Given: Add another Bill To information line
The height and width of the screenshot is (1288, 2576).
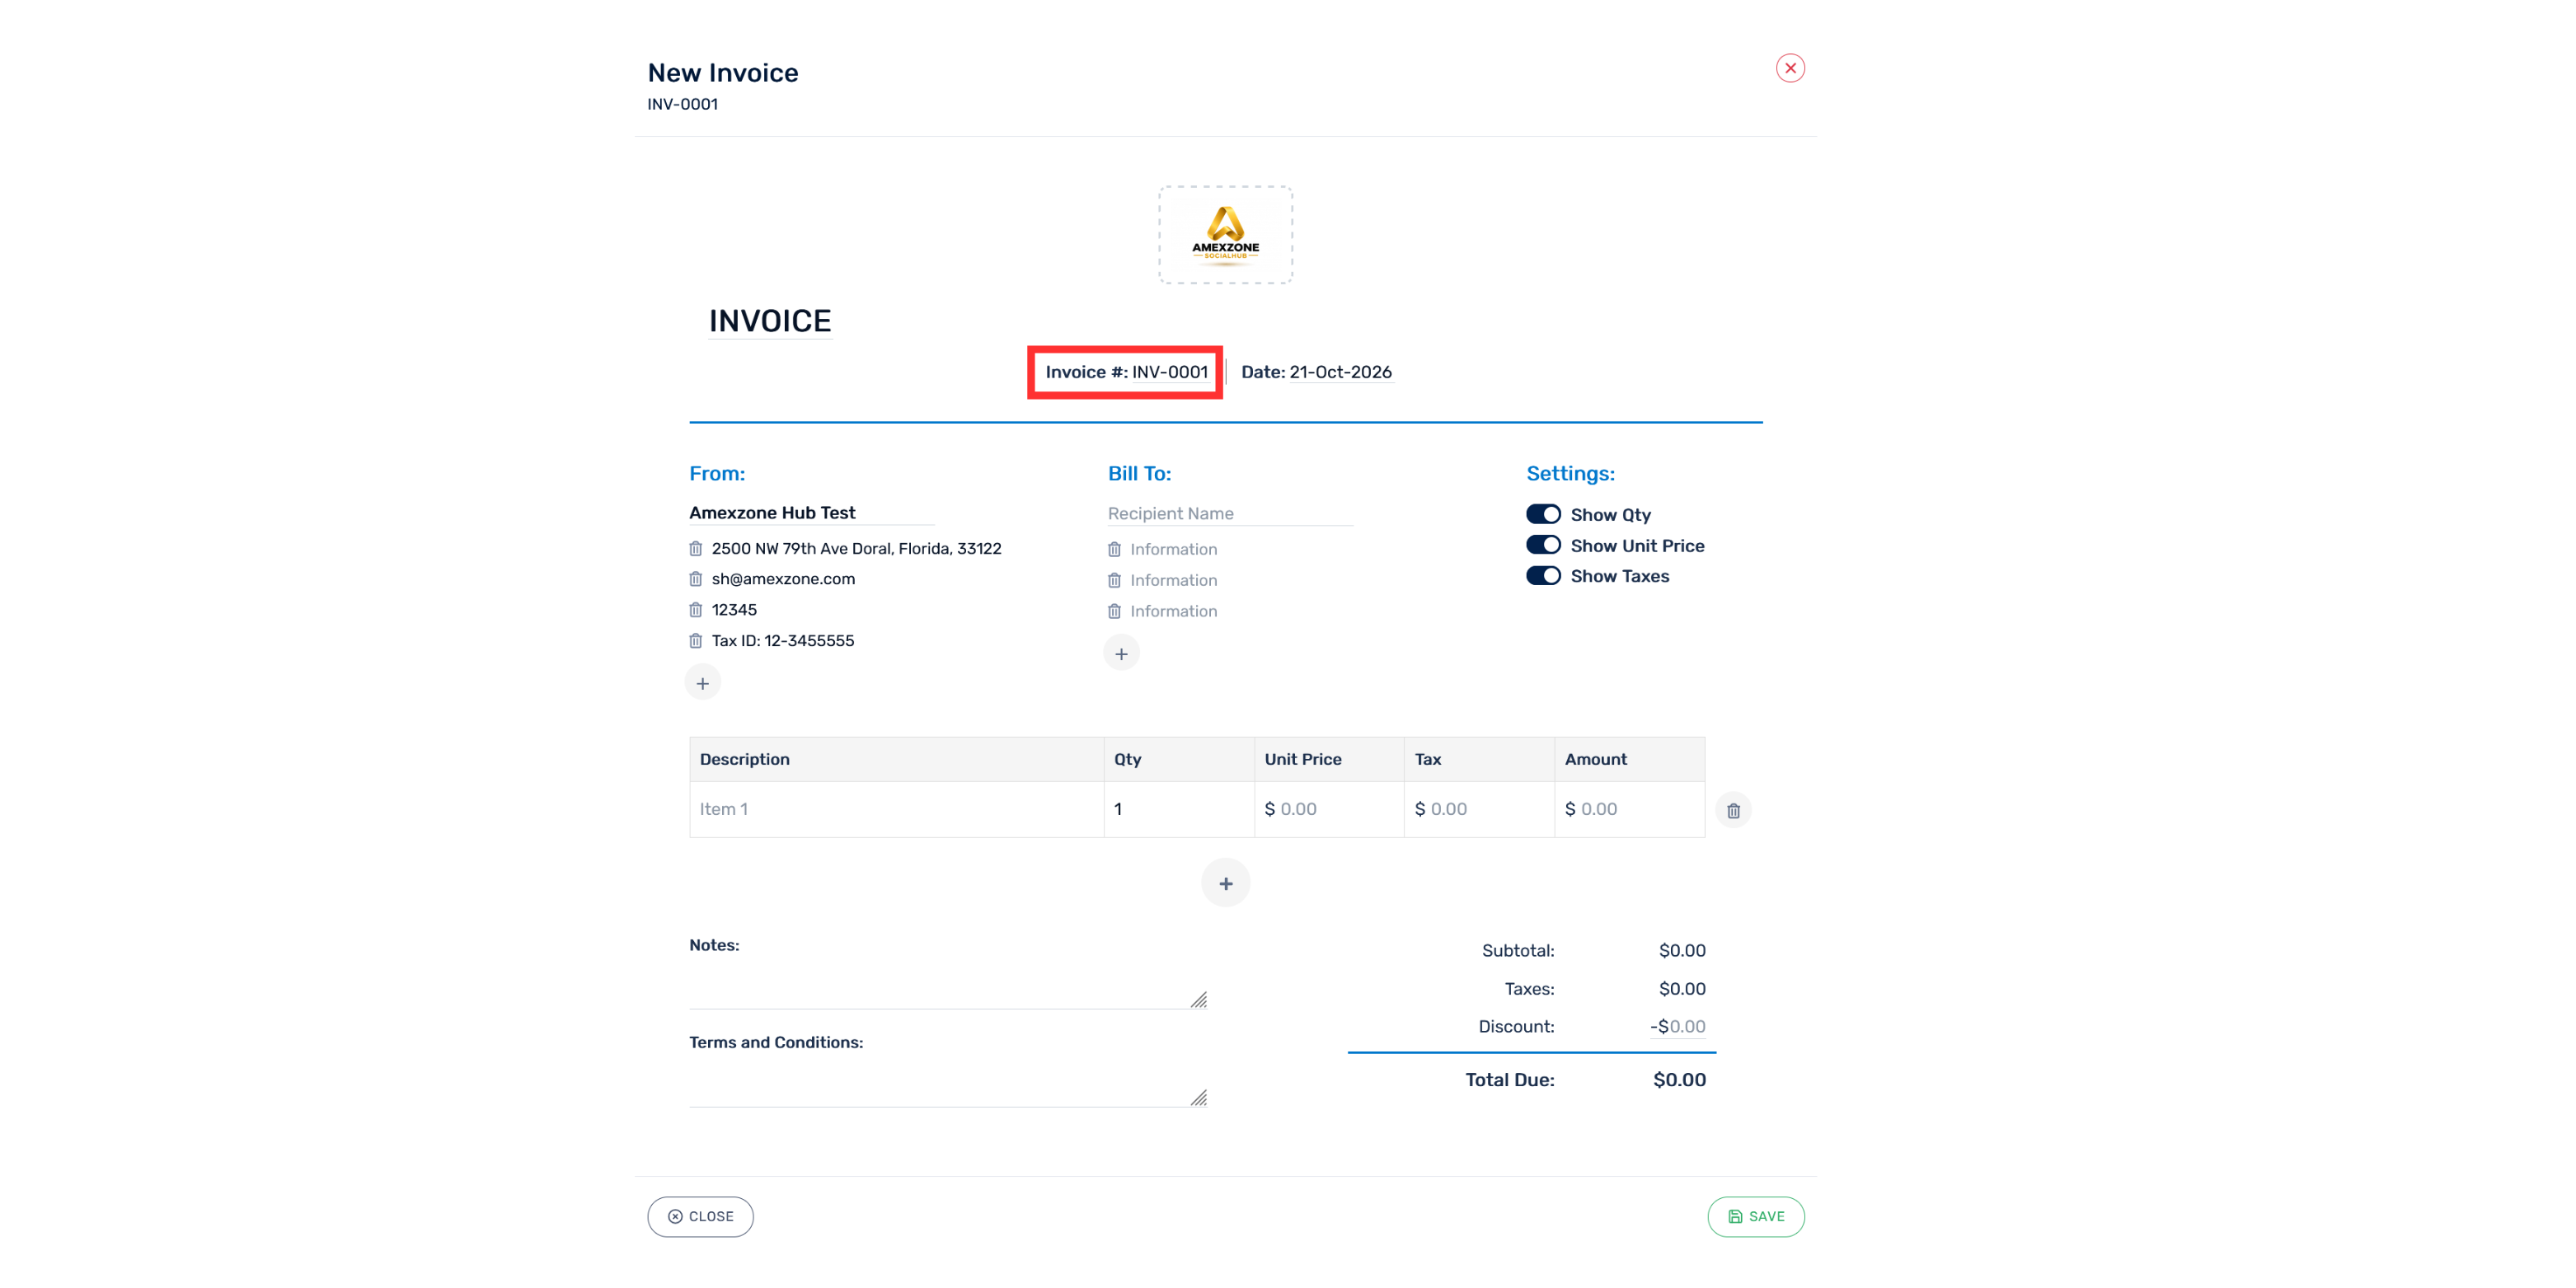Looking at the screenshot, I should point(1121,653).
